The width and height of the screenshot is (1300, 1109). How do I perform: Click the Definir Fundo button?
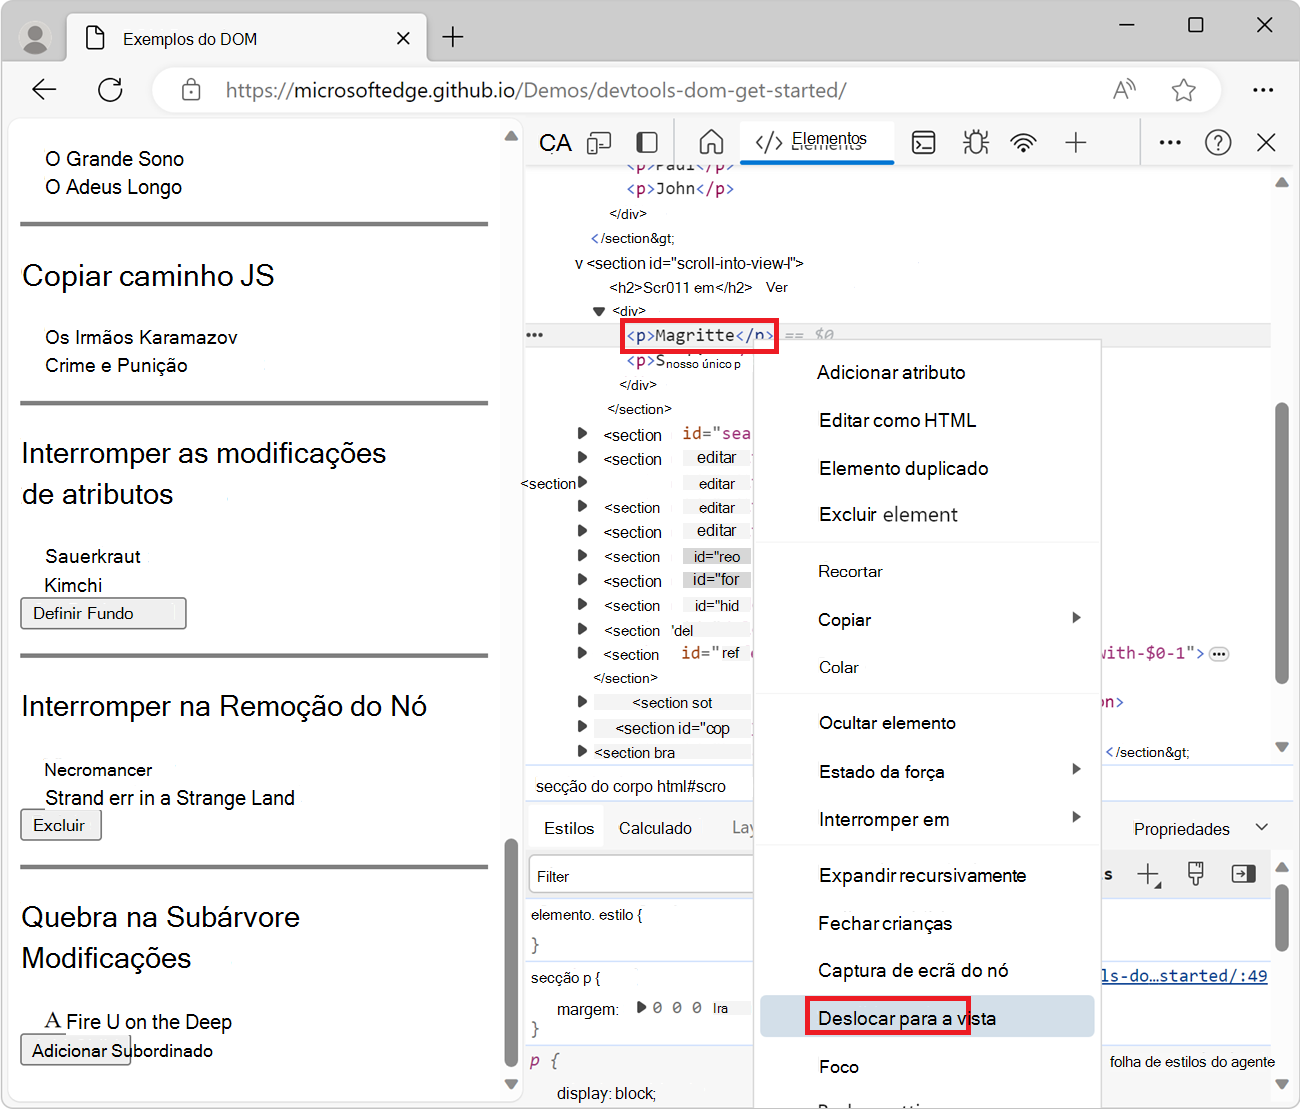pyautogui.click(x=103, y=613)
